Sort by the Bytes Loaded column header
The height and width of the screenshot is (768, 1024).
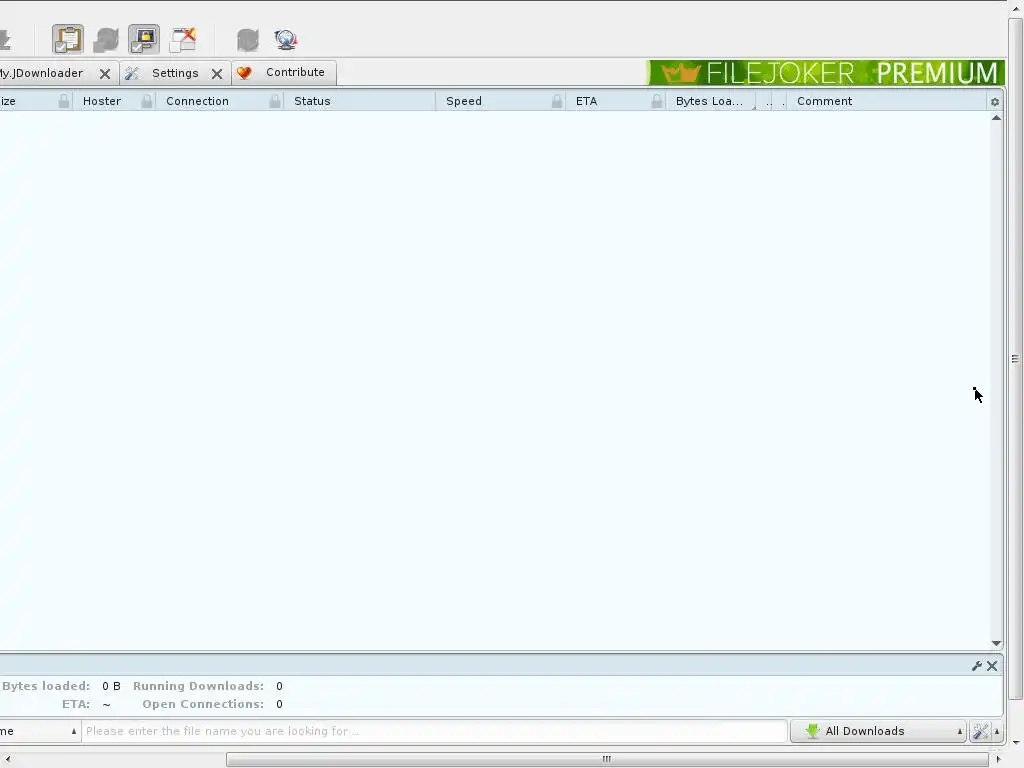point(709,101)
